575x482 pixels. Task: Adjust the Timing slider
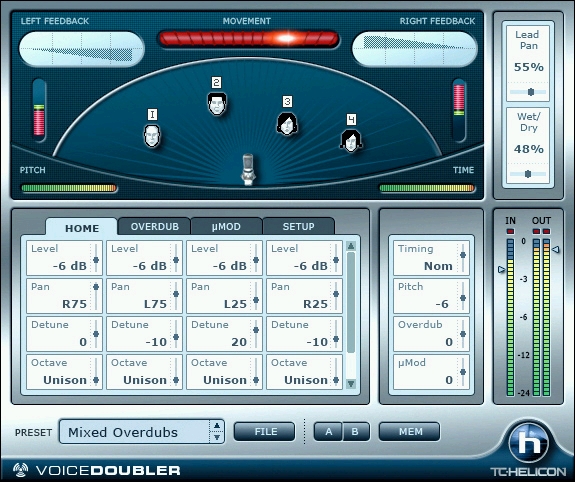(x=463, y=258)
